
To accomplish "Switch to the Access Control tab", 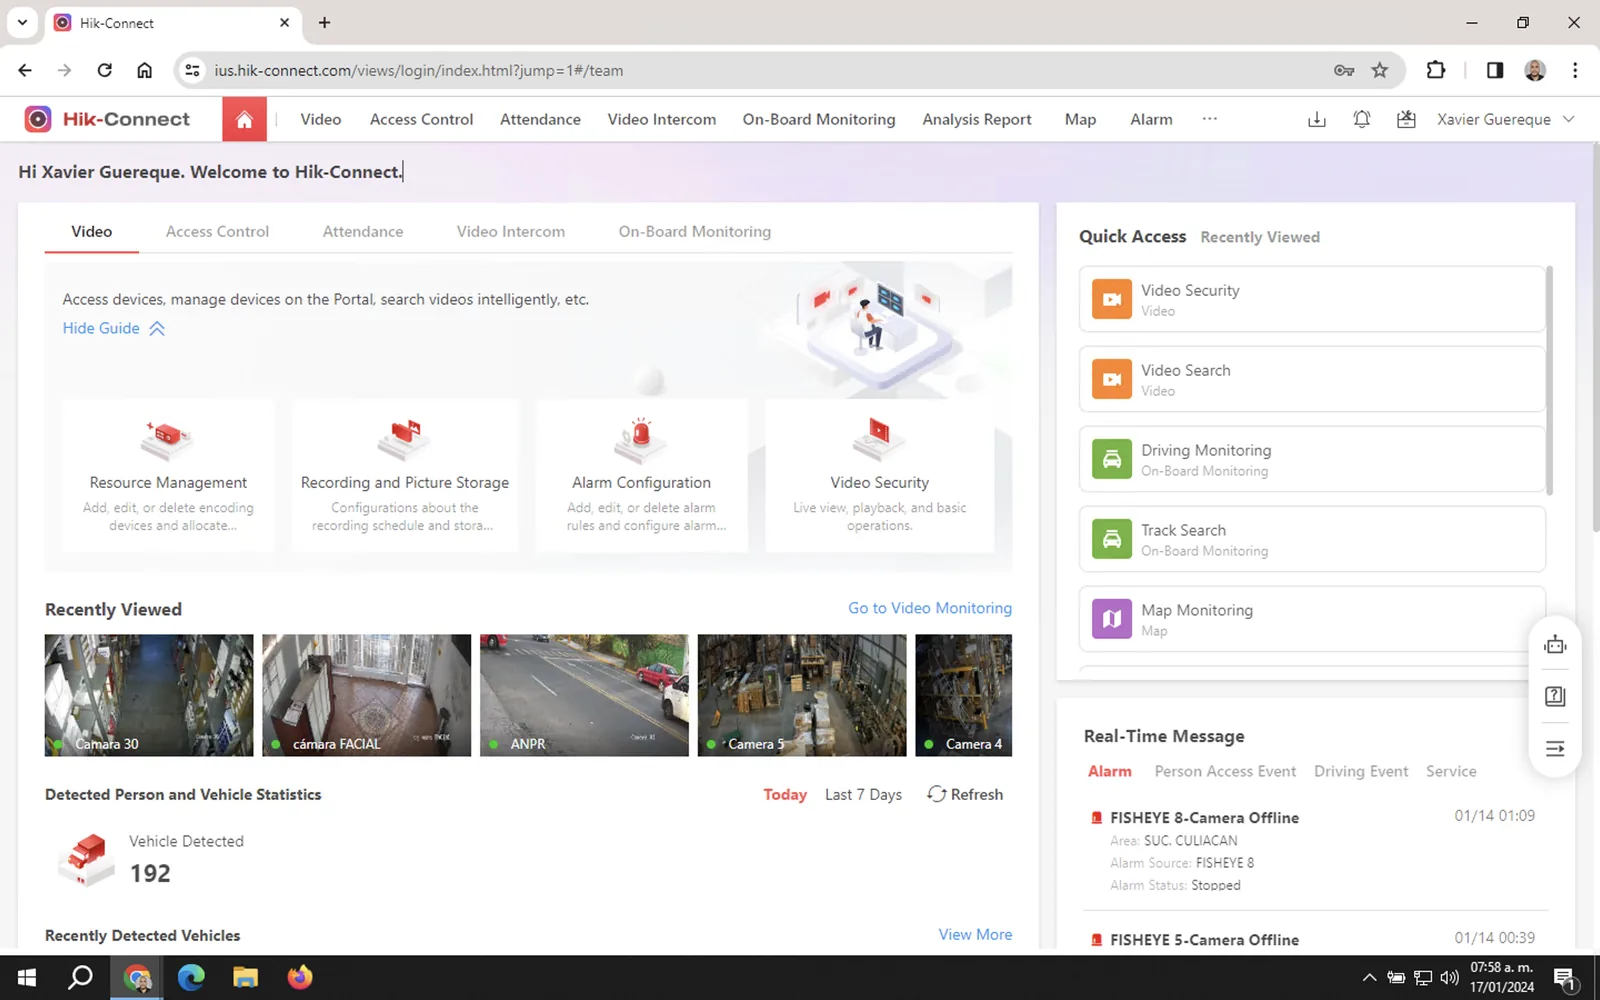I will [x=217, y=231].
